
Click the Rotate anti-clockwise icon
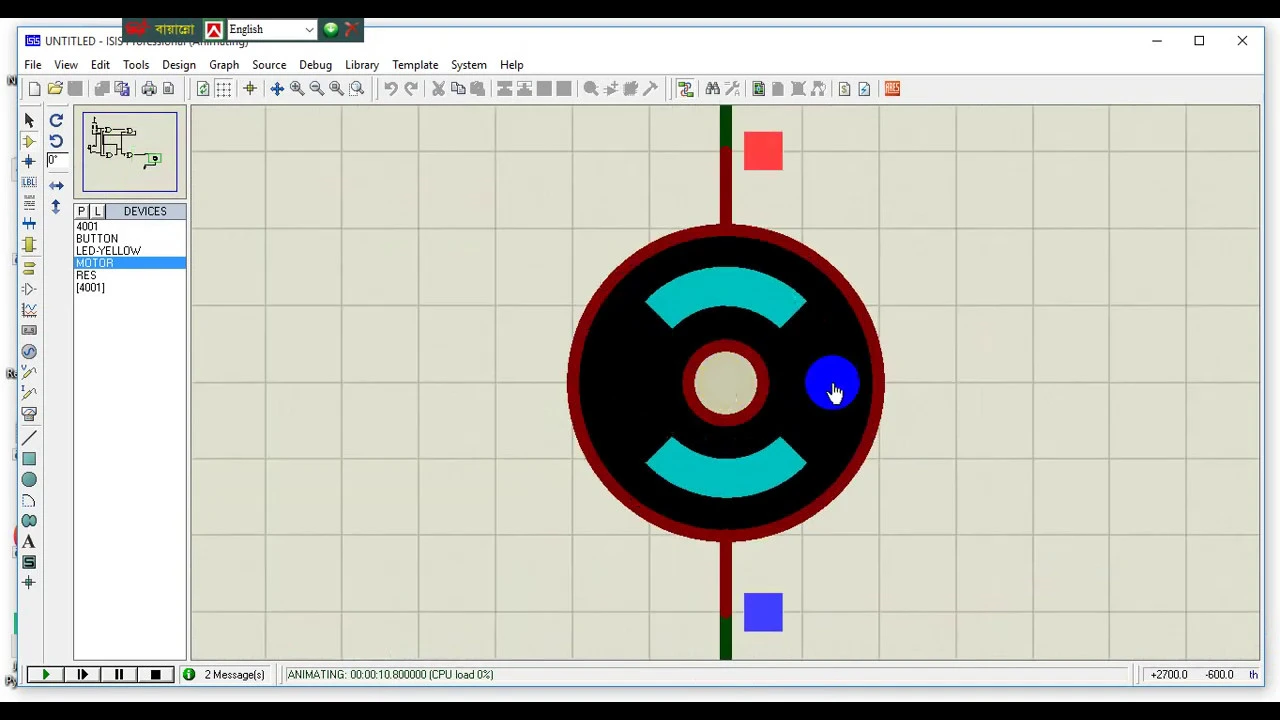pos(56,141)
